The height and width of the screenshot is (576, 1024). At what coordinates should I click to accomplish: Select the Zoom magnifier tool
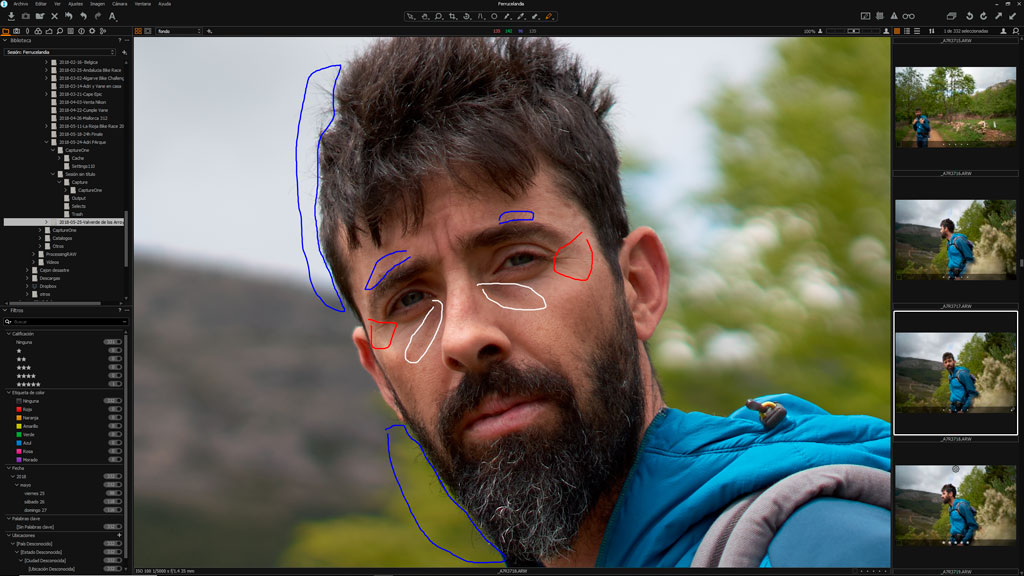point(439,16)
